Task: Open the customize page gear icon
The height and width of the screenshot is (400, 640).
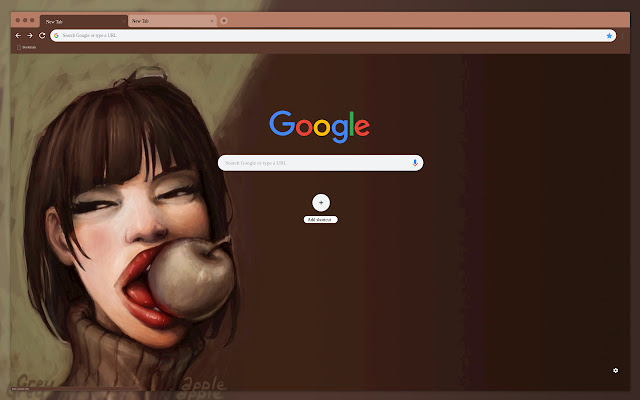Action: (616, 370)
